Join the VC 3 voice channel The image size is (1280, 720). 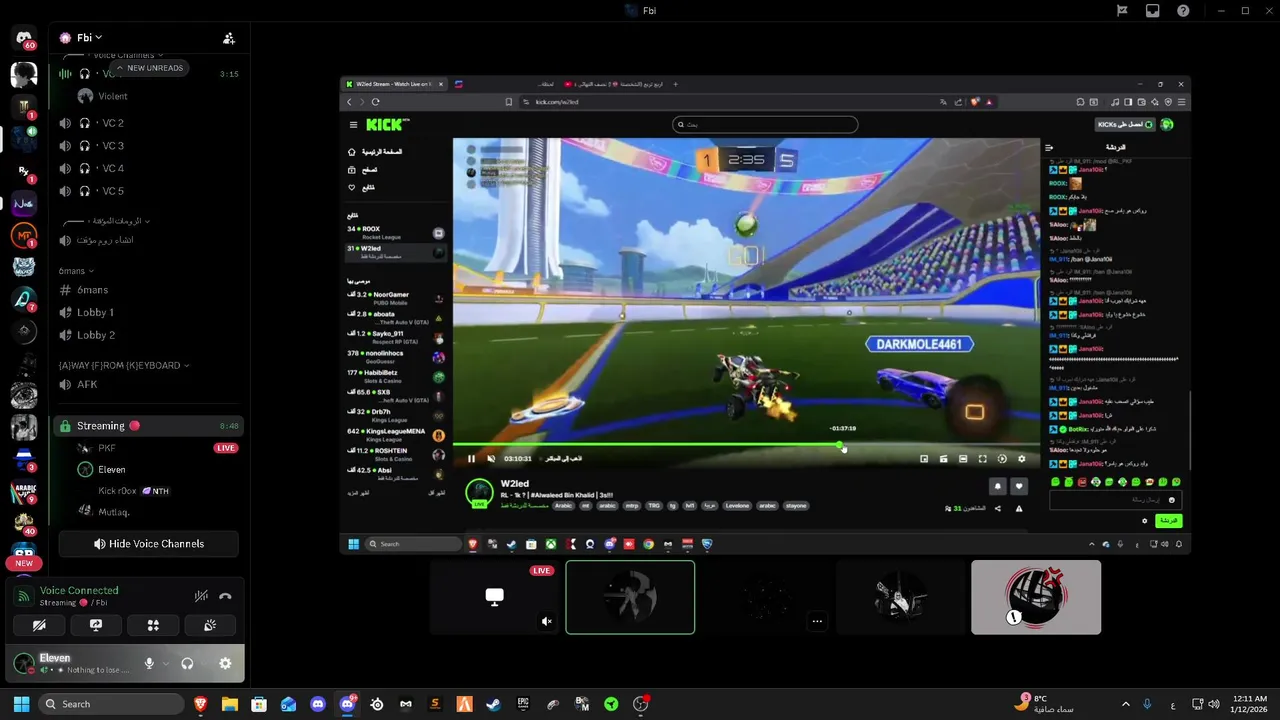point(148,146)
